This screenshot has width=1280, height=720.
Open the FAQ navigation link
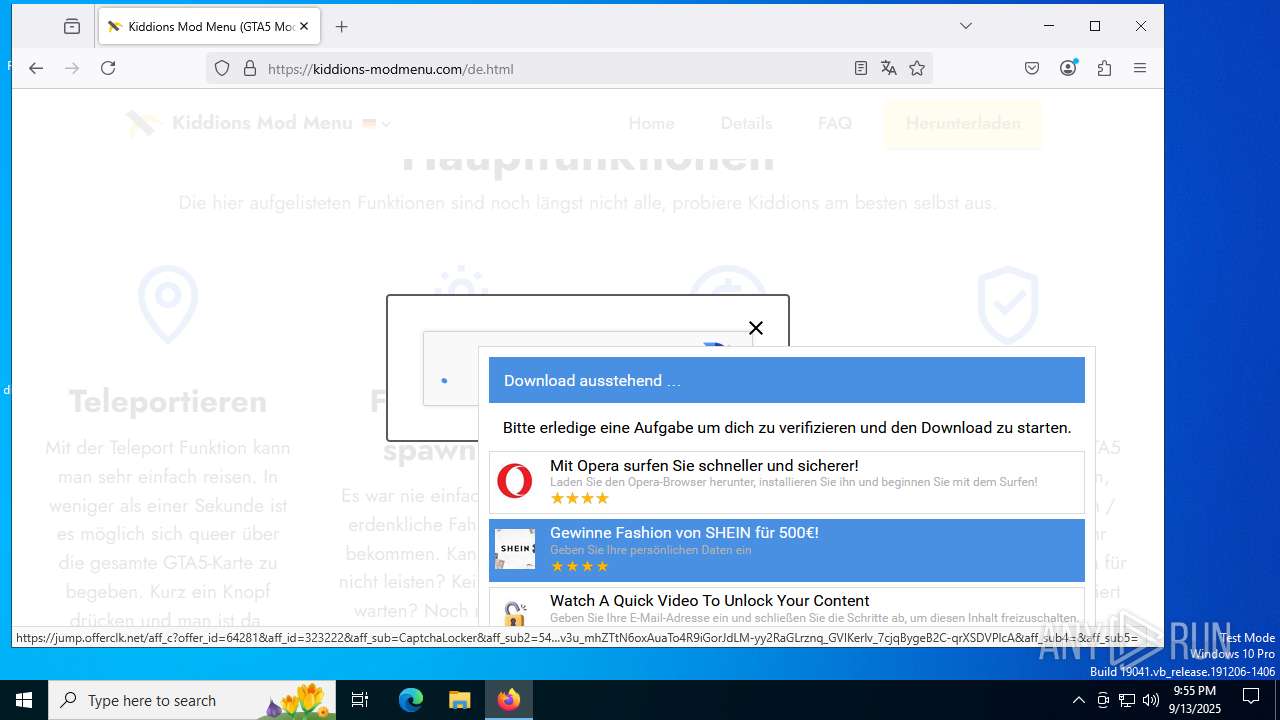(835, 123)
